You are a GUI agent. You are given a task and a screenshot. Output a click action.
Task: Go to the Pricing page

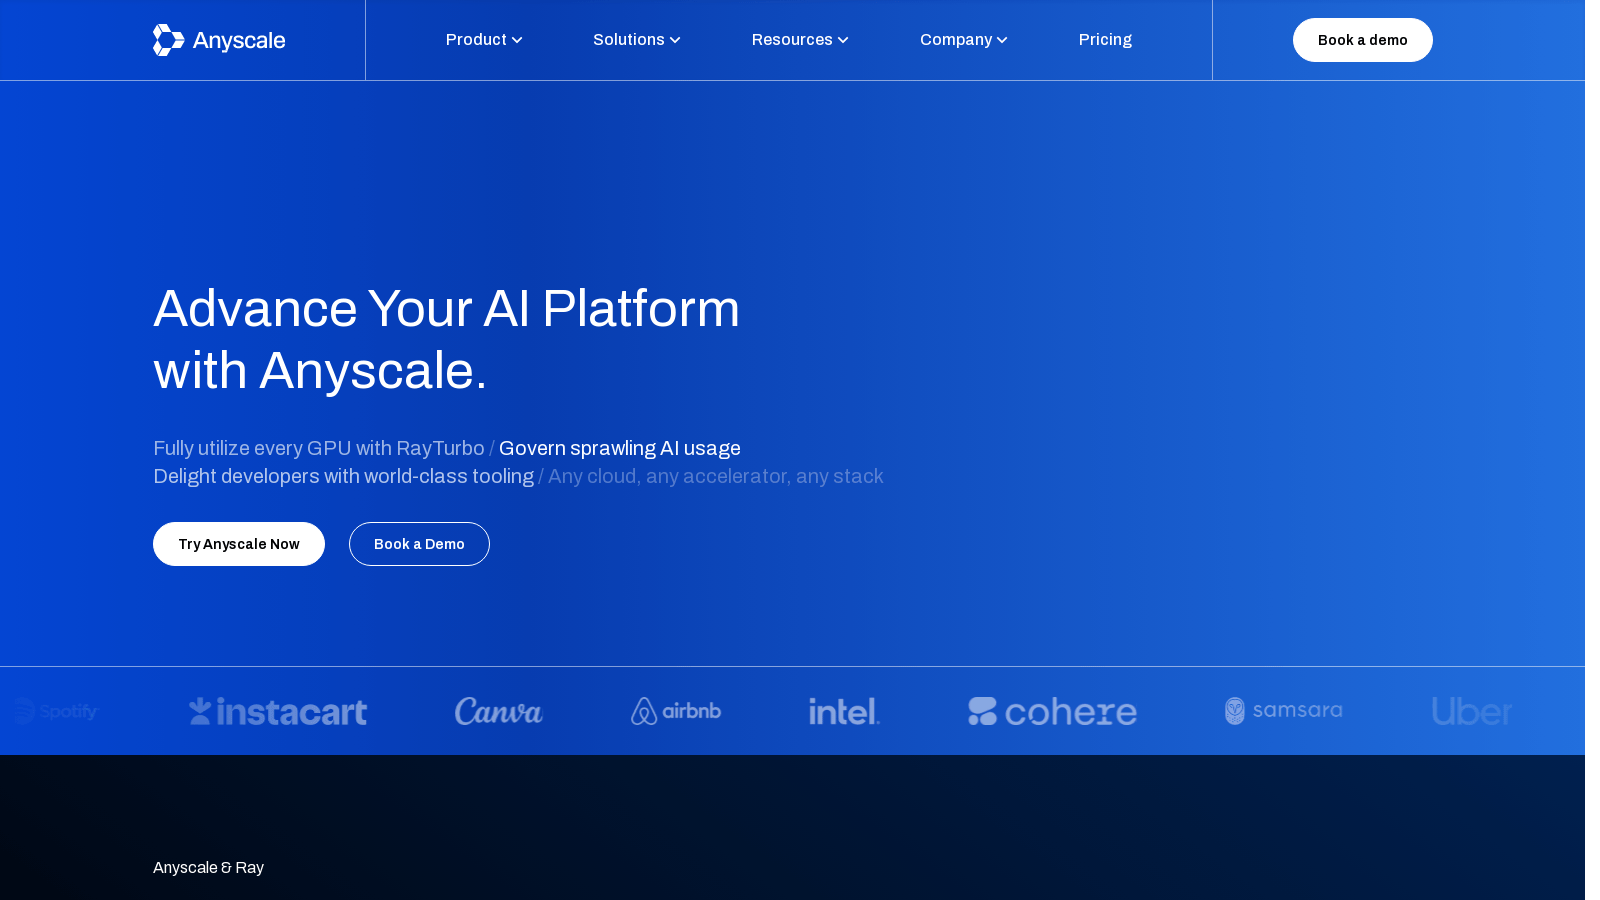[1105, 40]
